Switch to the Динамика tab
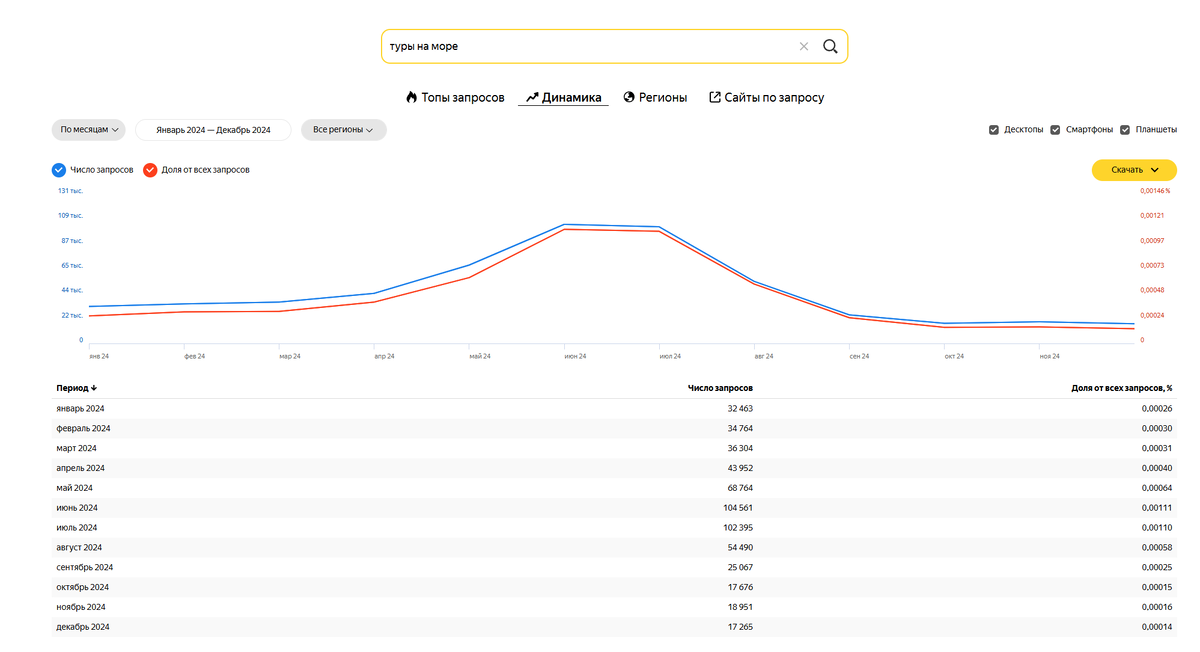1200x652 pixels. (x=564, y=98)
